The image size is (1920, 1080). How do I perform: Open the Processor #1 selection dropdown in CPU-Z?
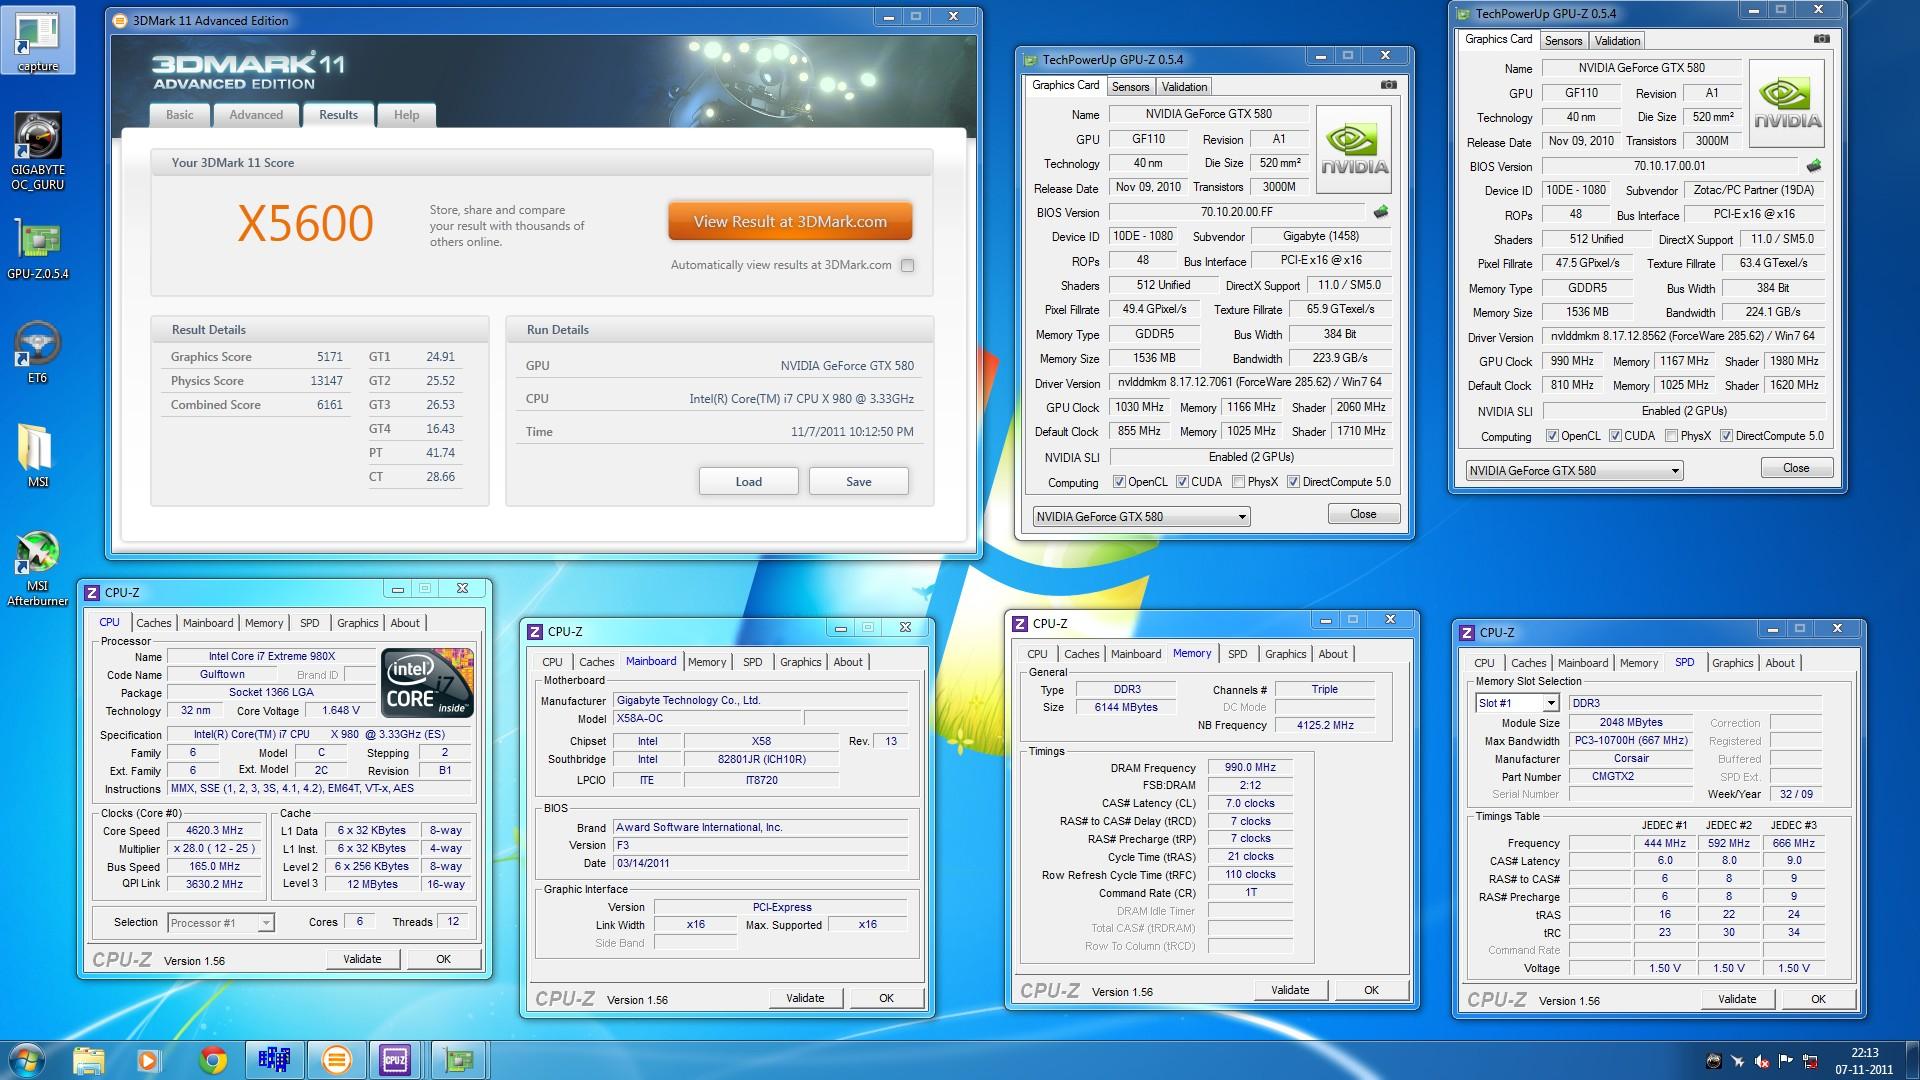220,923
